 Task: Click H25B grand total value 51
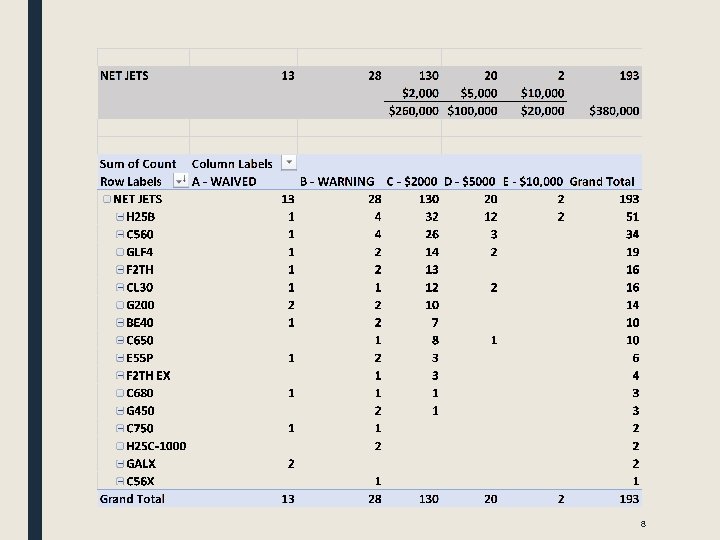[x=632, y=217]
